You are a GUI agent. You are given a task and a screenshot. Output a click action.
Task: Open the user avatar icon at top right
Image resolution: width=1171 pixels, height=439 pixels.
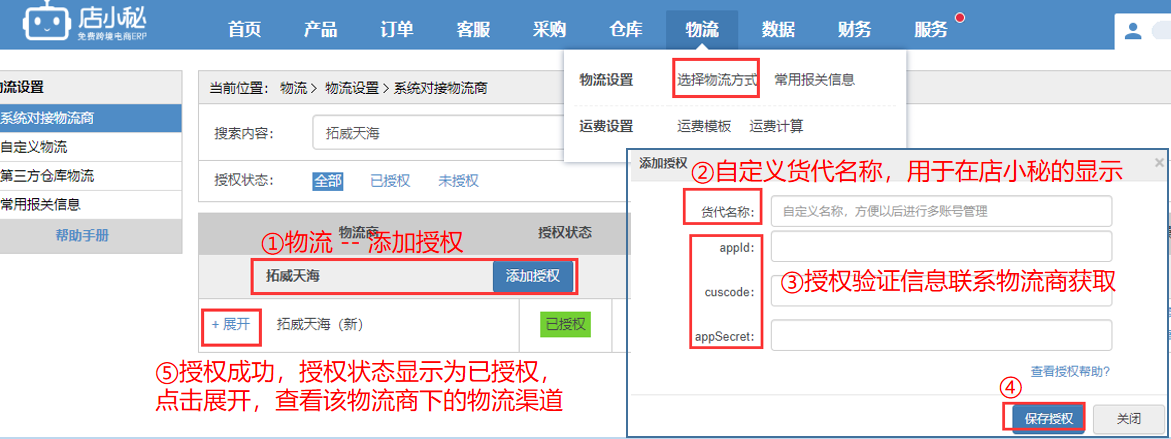(1133, 31)
